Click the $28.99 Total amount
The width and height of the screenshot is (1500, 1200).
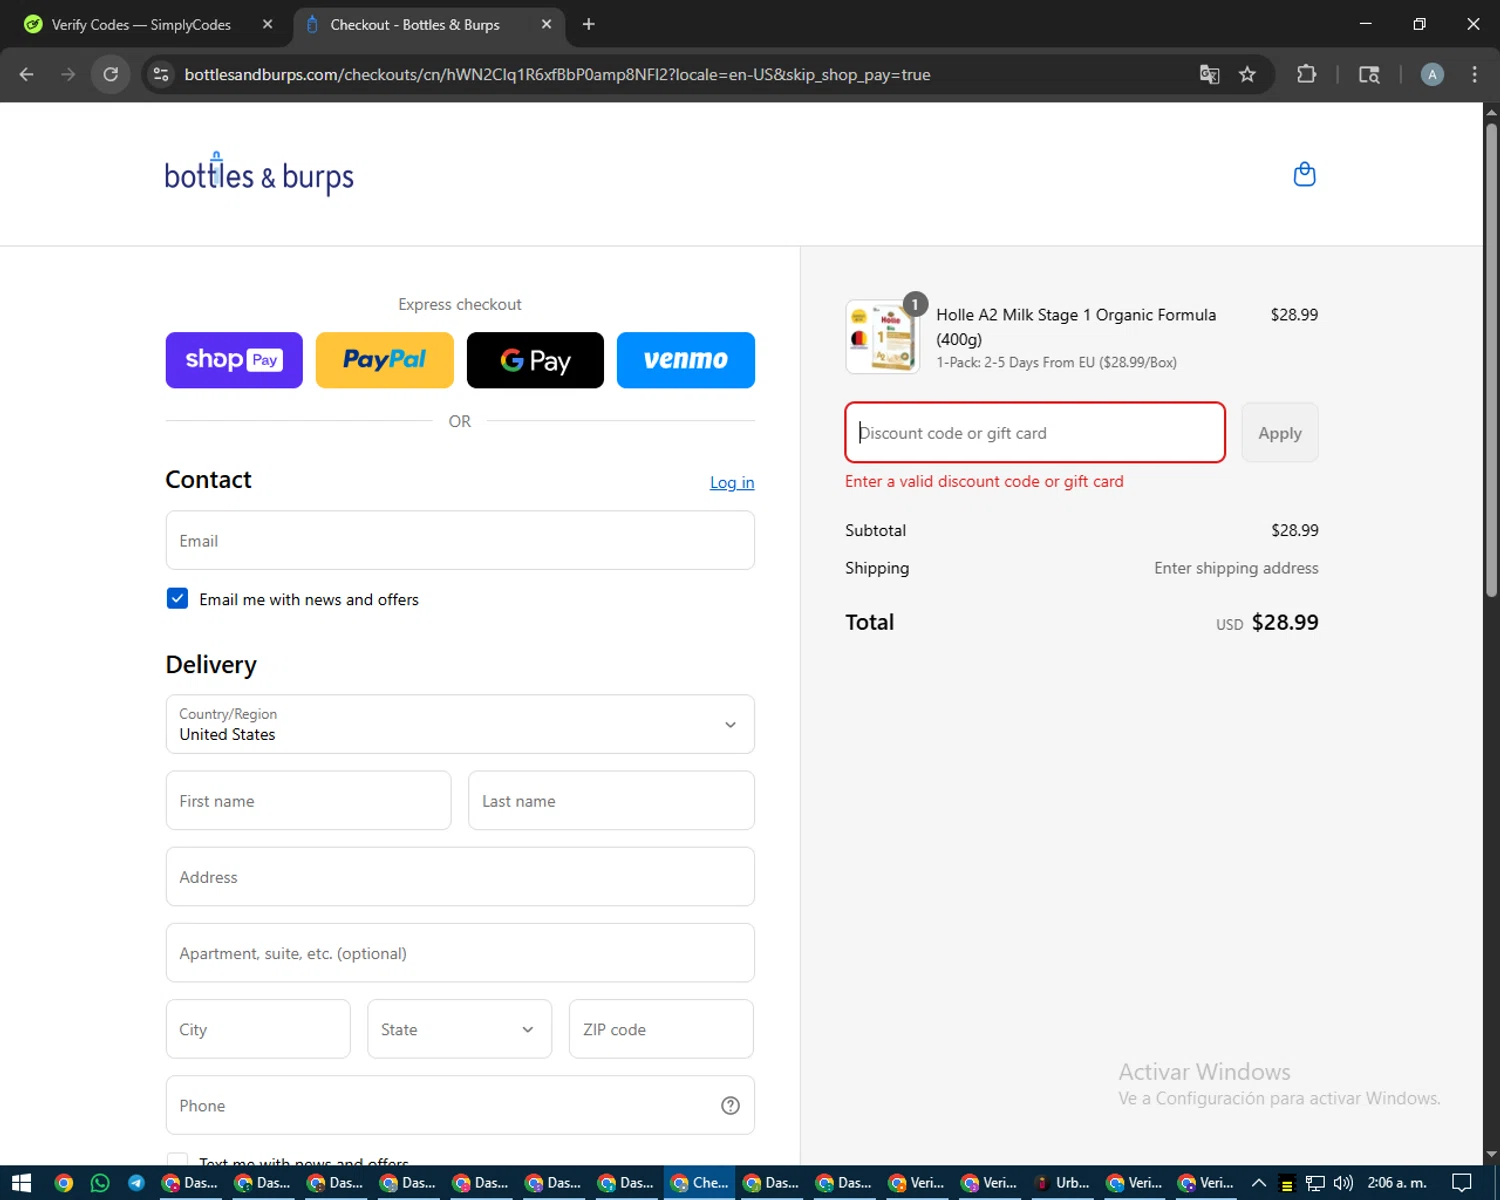click(x=1285, y=622)
